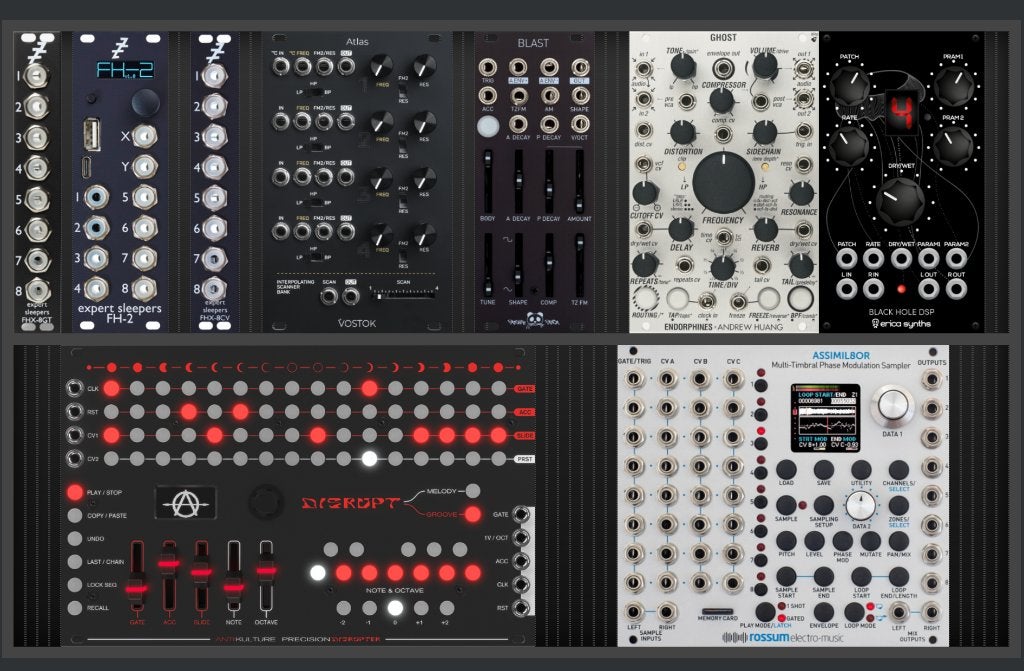Toggle the LOCK SEQ button
This screenshot has width=1024, height=671.
(75, 585)
